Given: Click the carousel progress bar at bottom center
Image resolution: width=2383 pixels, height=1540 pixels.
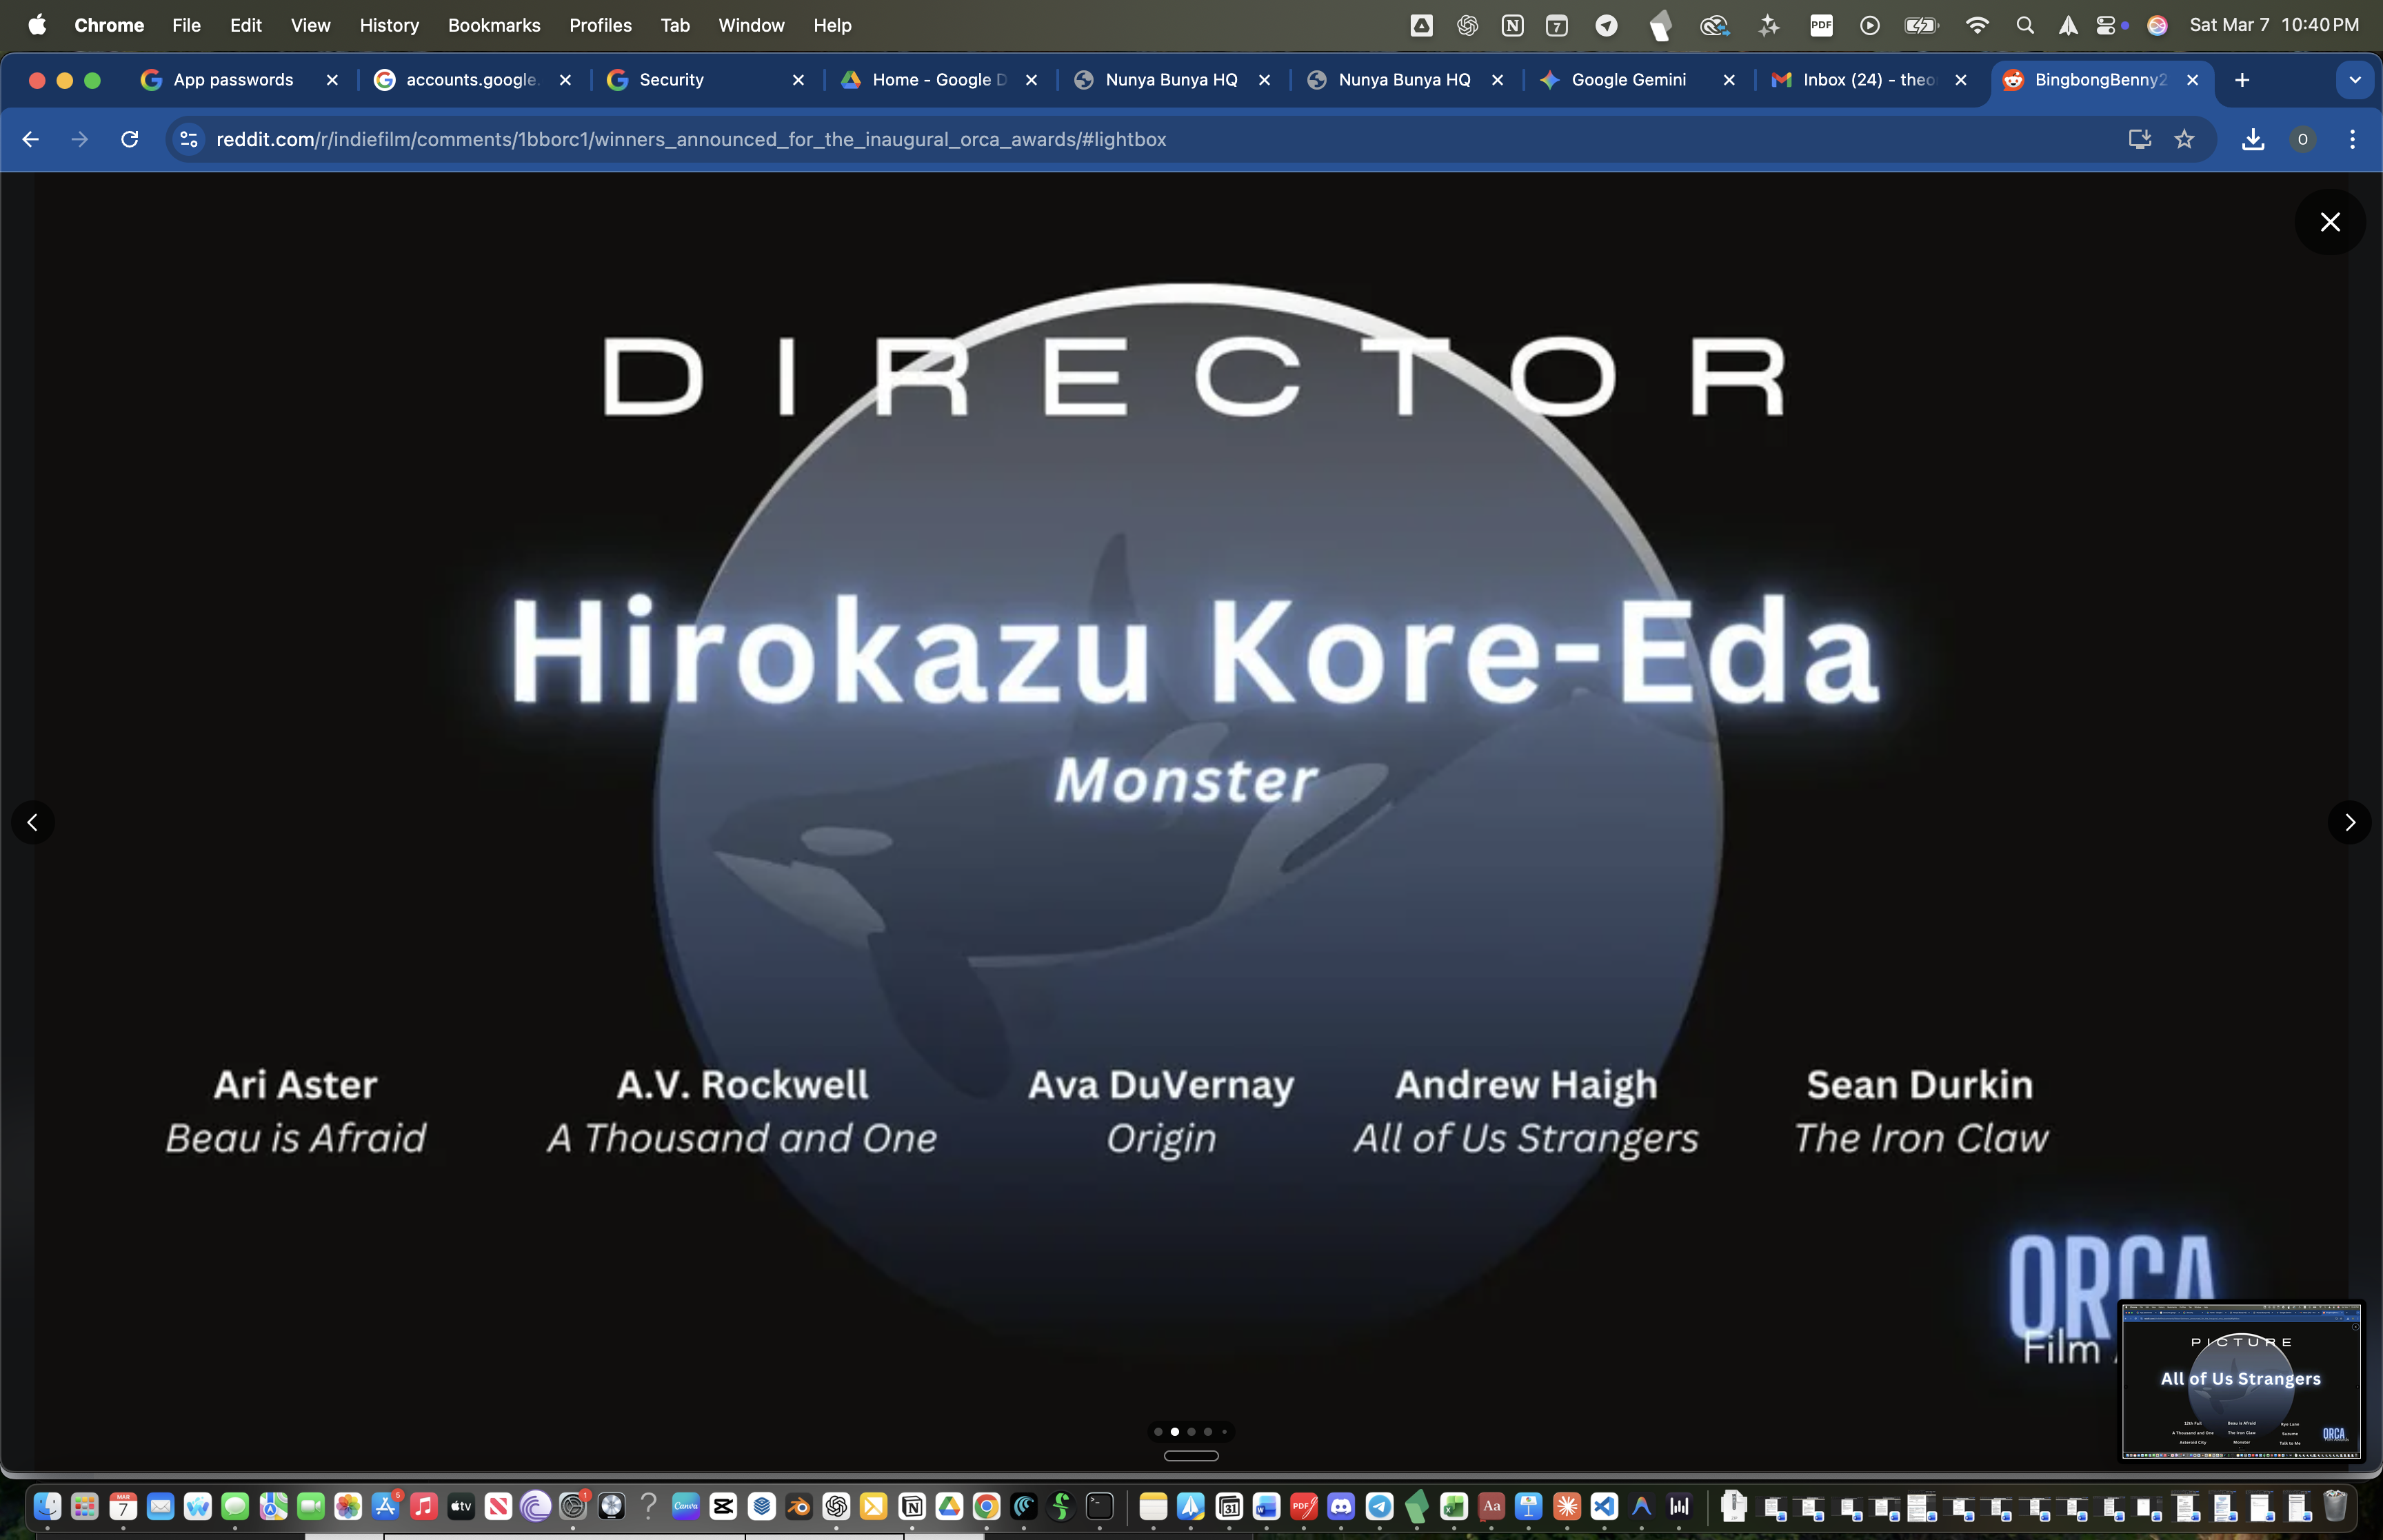Looking at the screenshot, I should pos(1190,1456).
